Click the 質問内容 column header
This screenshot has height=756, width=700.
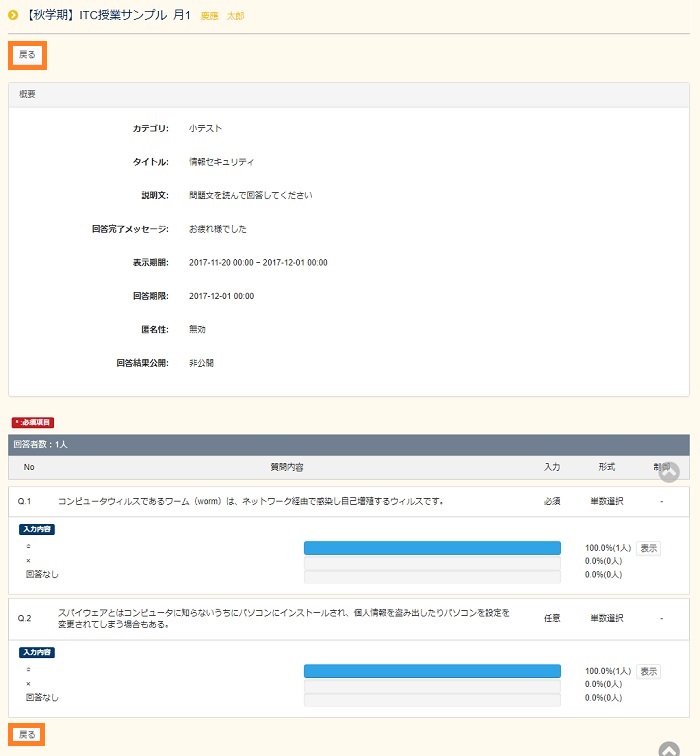[287, 467]
